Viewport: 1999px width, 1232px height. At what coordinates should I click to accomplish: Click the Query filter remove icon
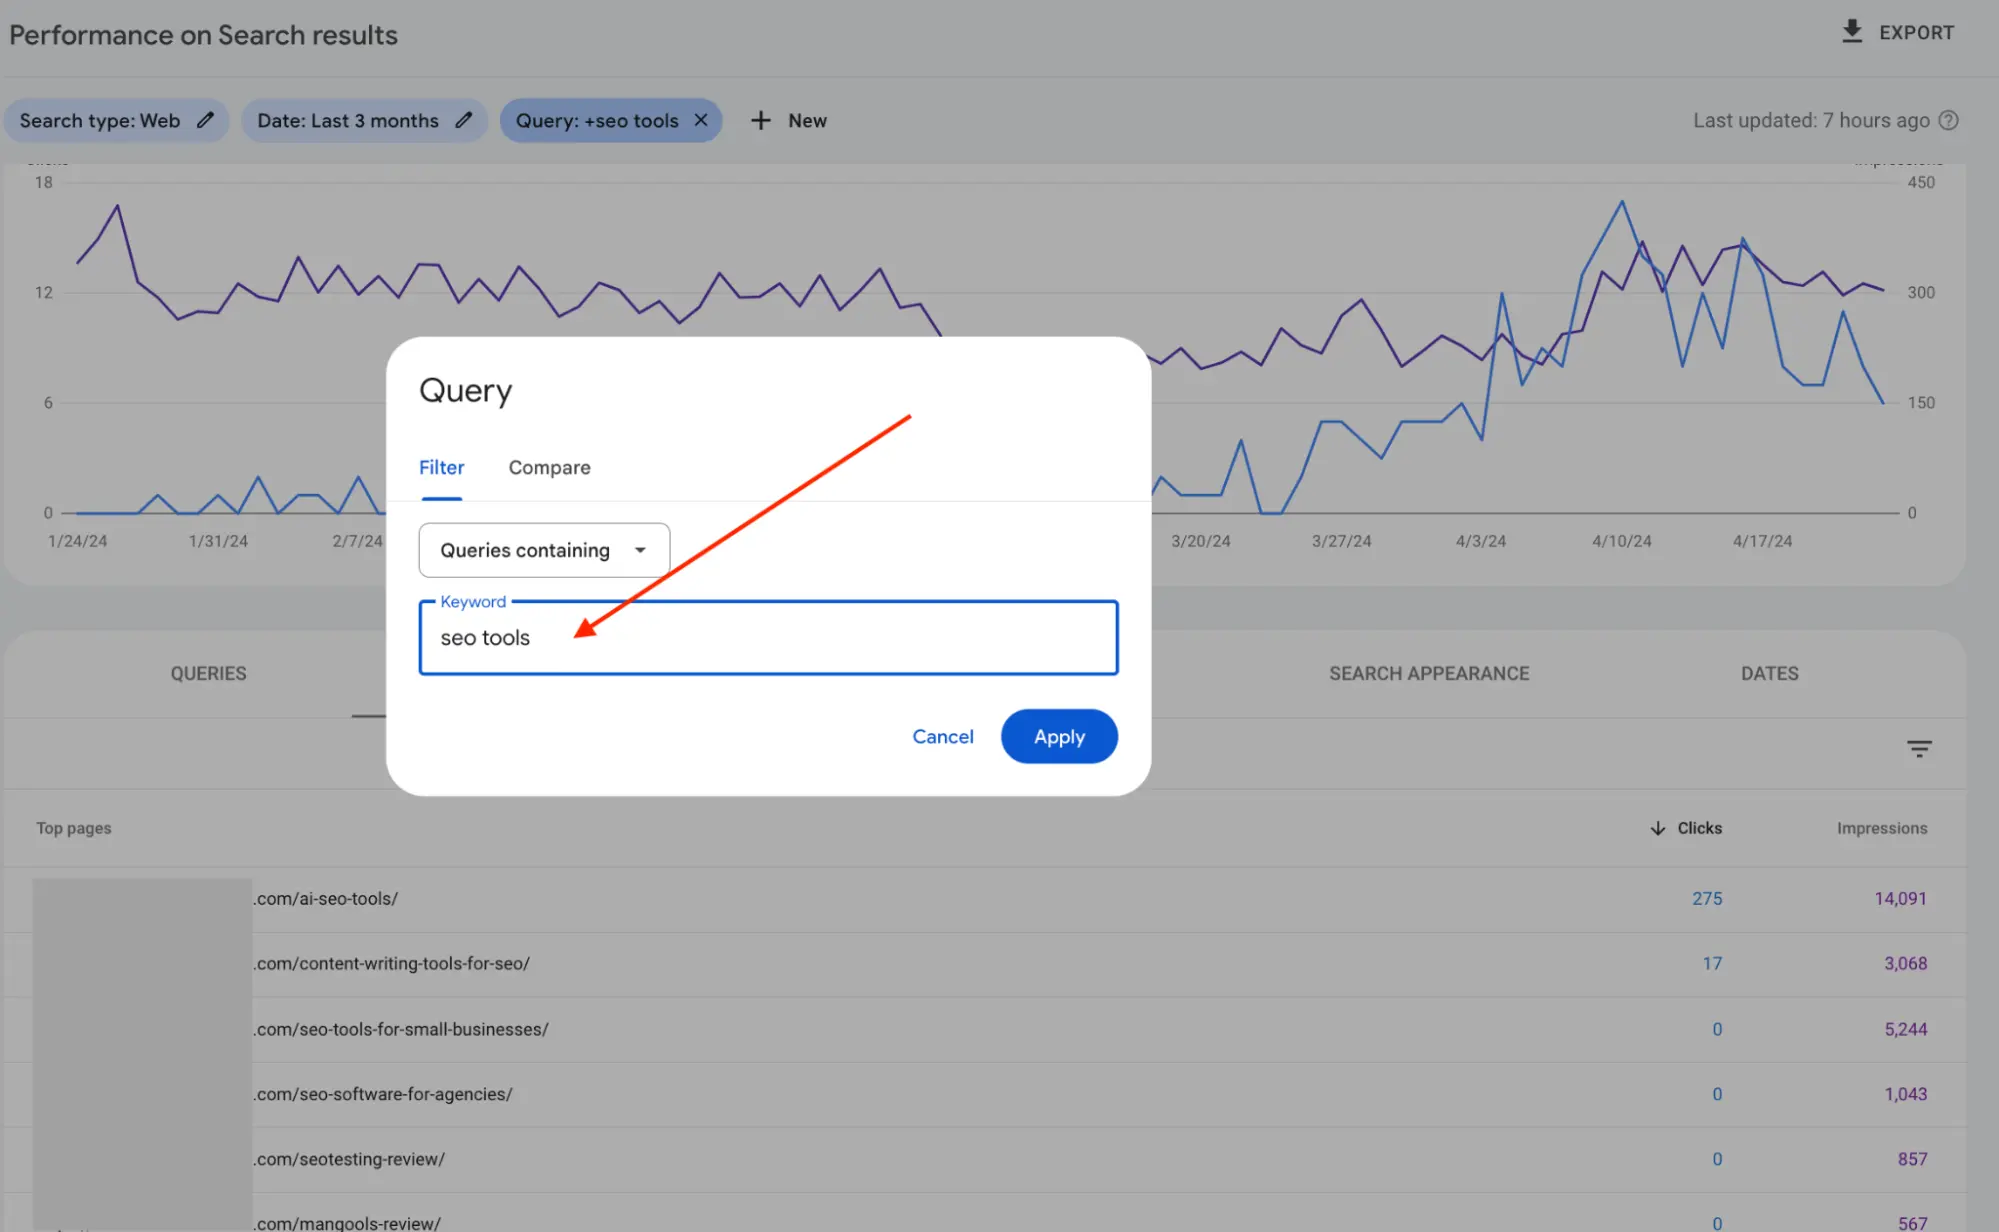(x=700, y=120)
